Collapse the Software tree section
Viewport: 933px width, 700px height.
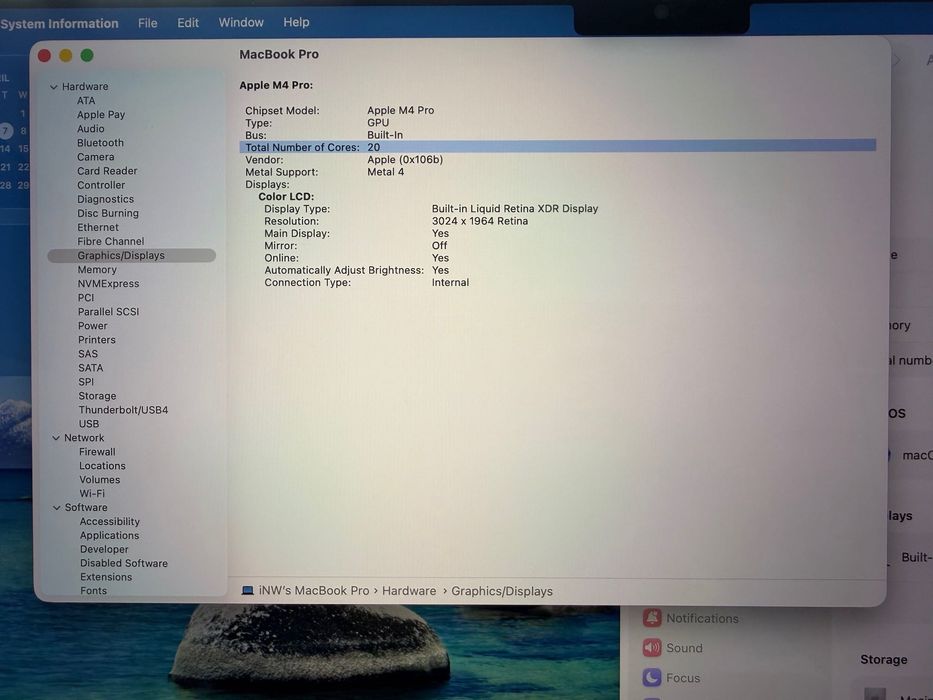[57, 508]
